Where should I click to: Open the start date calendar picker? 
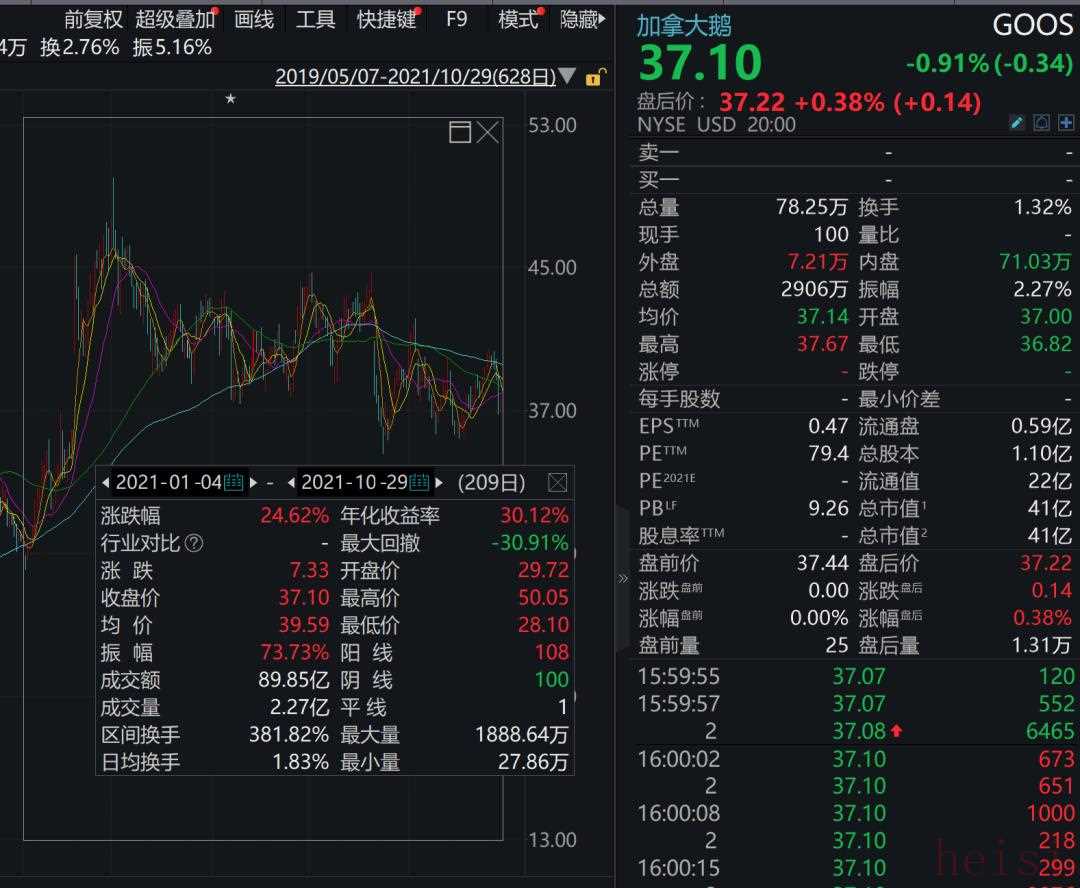[x=234, y=482]
